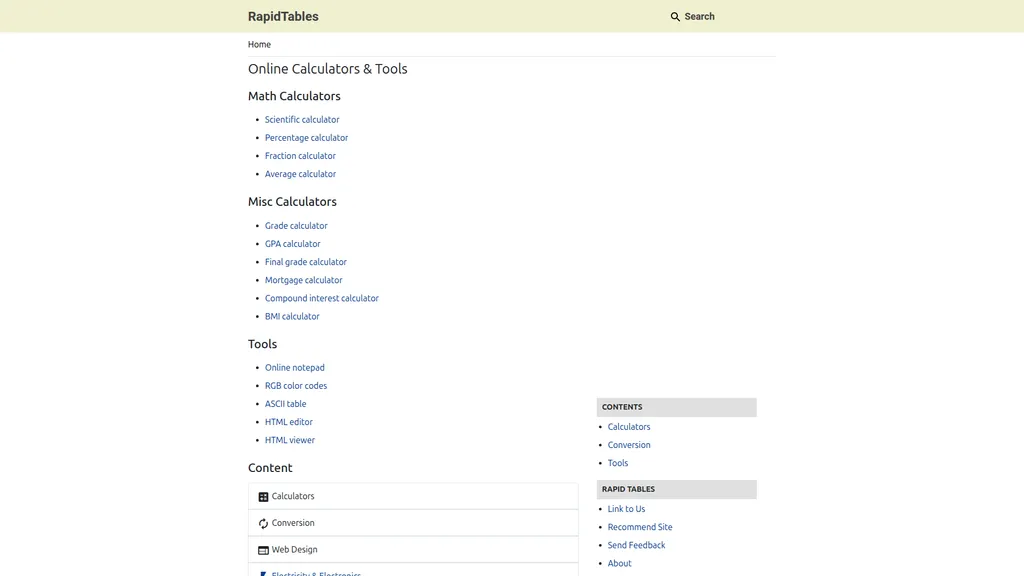Open About sidebar link
This screenshot has width=1024, height=576.
coord(619,564)
